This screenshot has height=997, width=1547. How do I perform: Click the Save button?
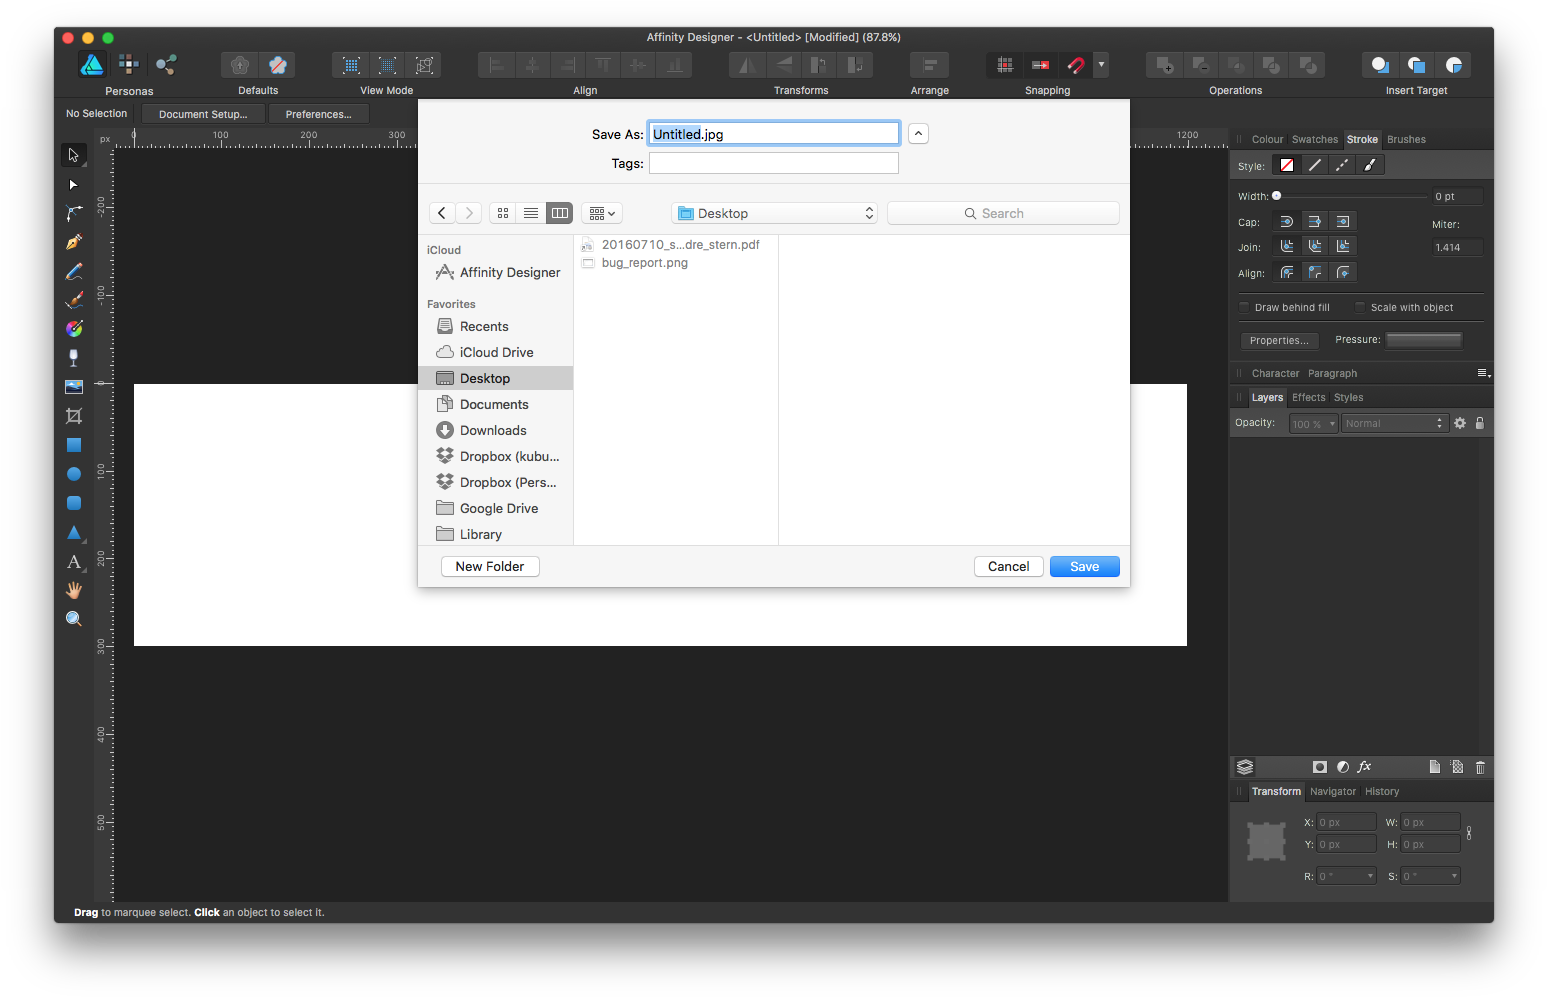point(1084,566)
